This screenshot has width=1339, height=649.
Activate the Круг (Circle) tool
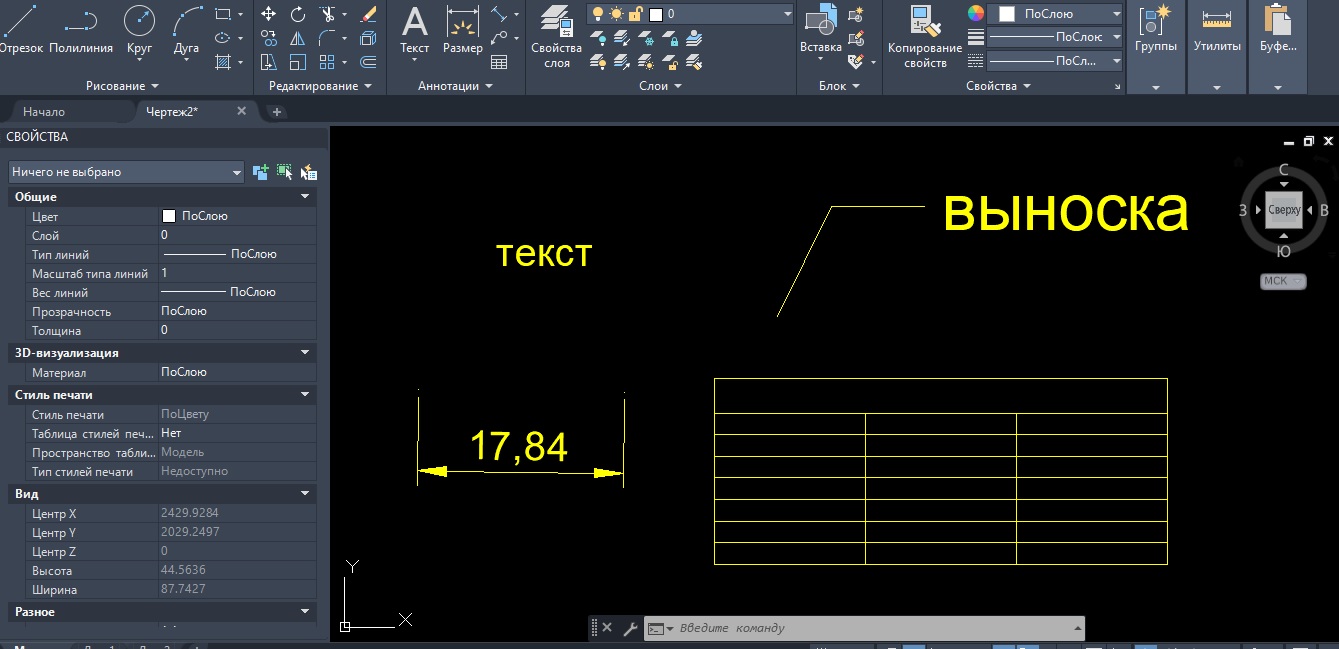coord(140,28)
